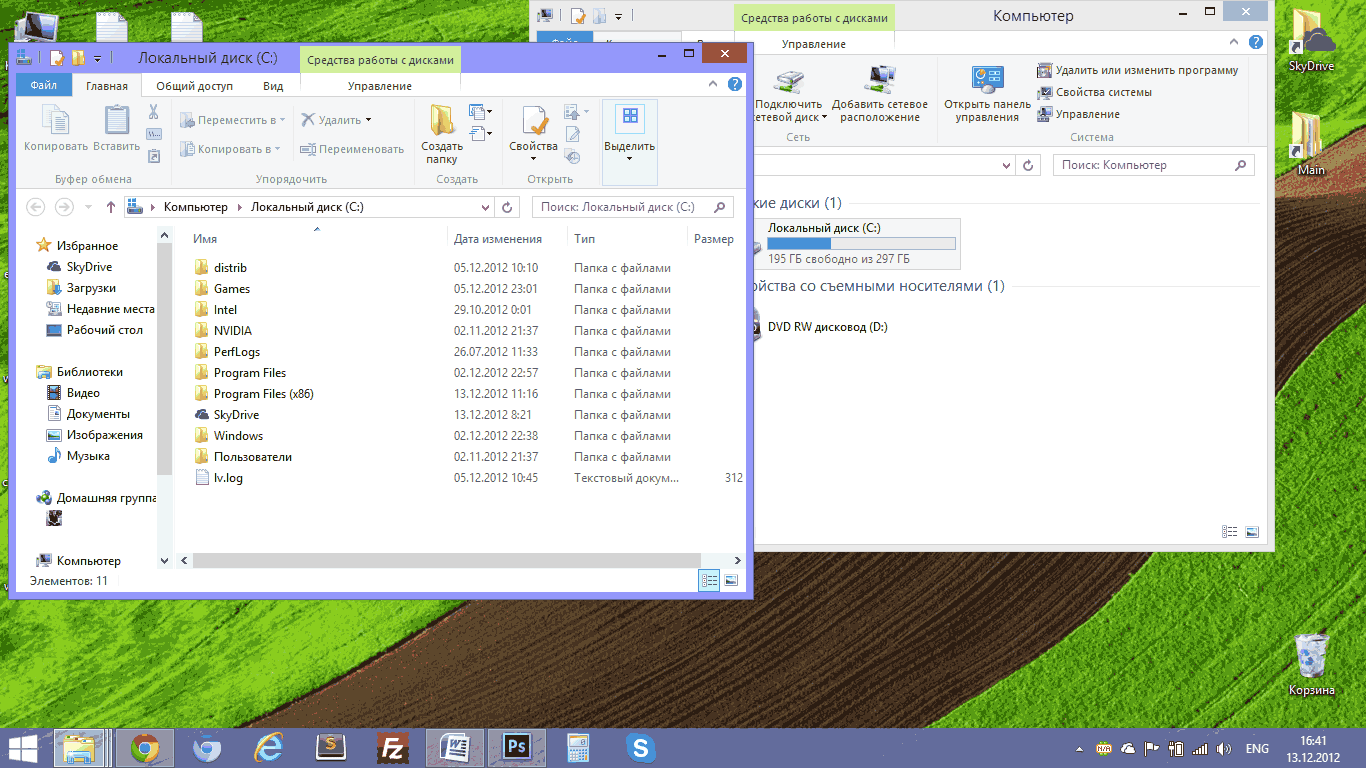
Task: Open the recent locations dropdown beside the forward arrow
Action: click(x=88, y=207)
